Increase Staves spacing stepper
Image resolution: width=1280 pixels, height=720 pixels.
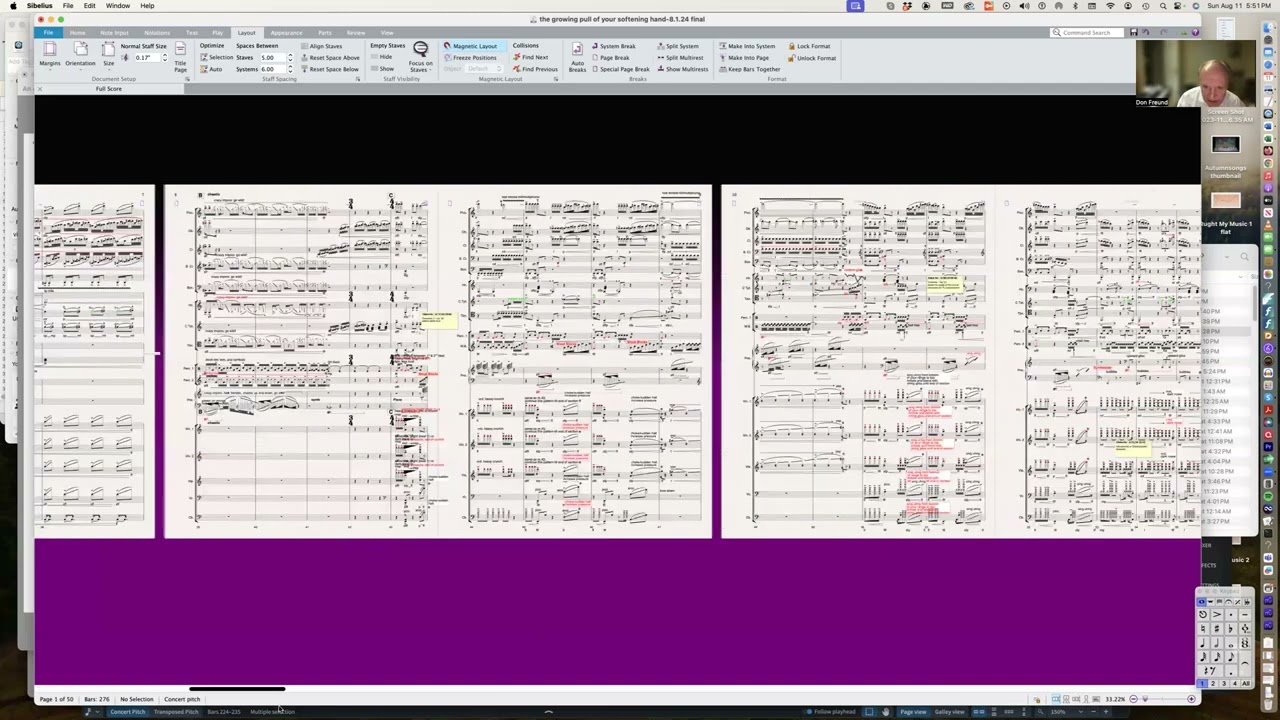[290, 56]
